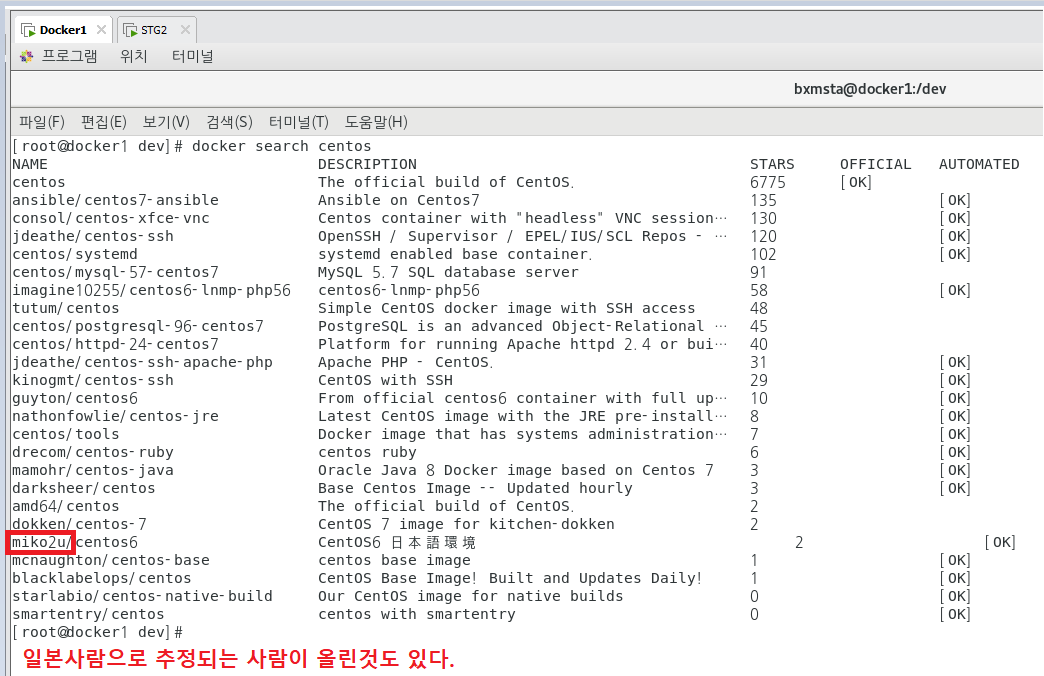Viewport: 1044px width, 676px height.
Task: Select centos/postgresql-96-centos7 image name
Action: (138, 326)
